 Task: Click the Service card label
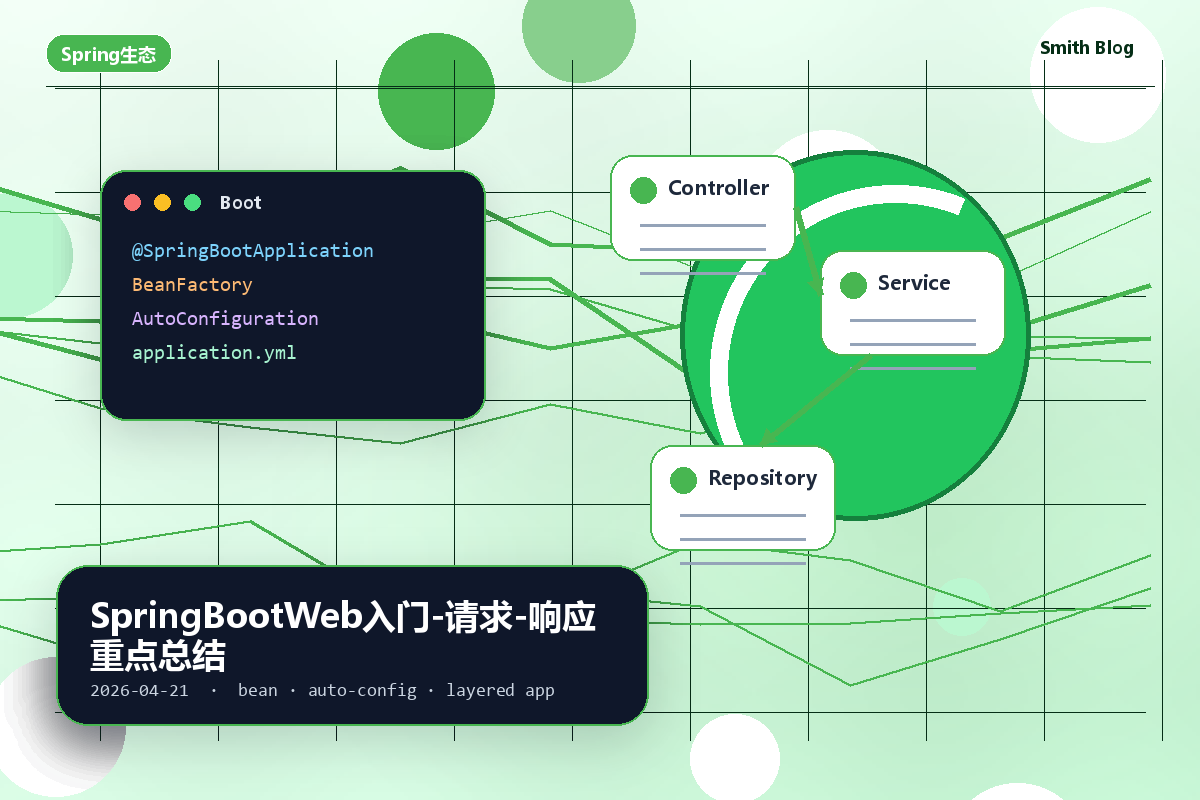click(914, 283)
